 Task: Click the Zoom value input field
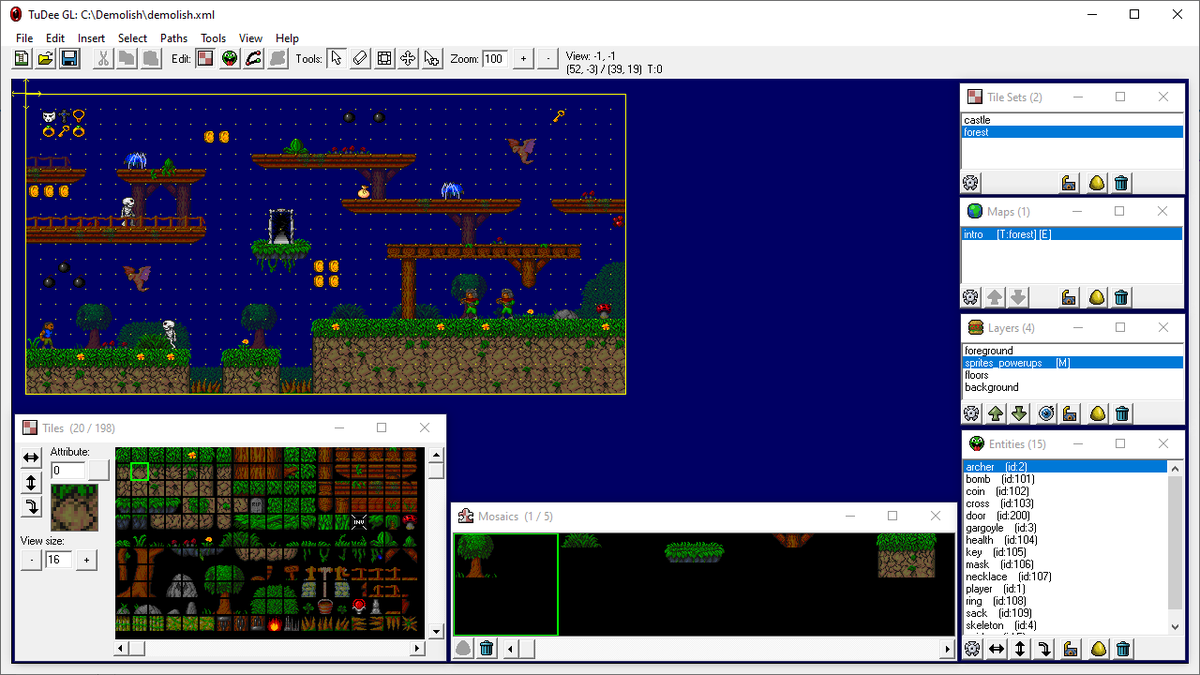click(494, 59)
